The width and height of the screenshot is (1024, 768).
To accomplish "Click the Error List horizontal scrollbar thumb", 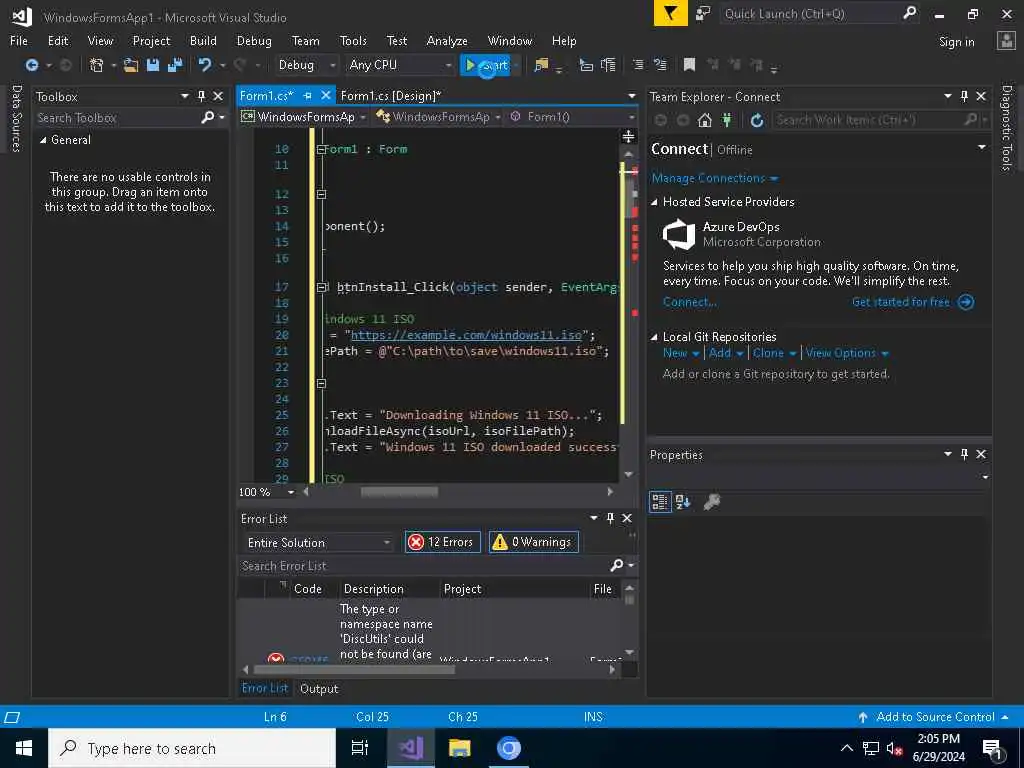I will (x=354, y=669).
